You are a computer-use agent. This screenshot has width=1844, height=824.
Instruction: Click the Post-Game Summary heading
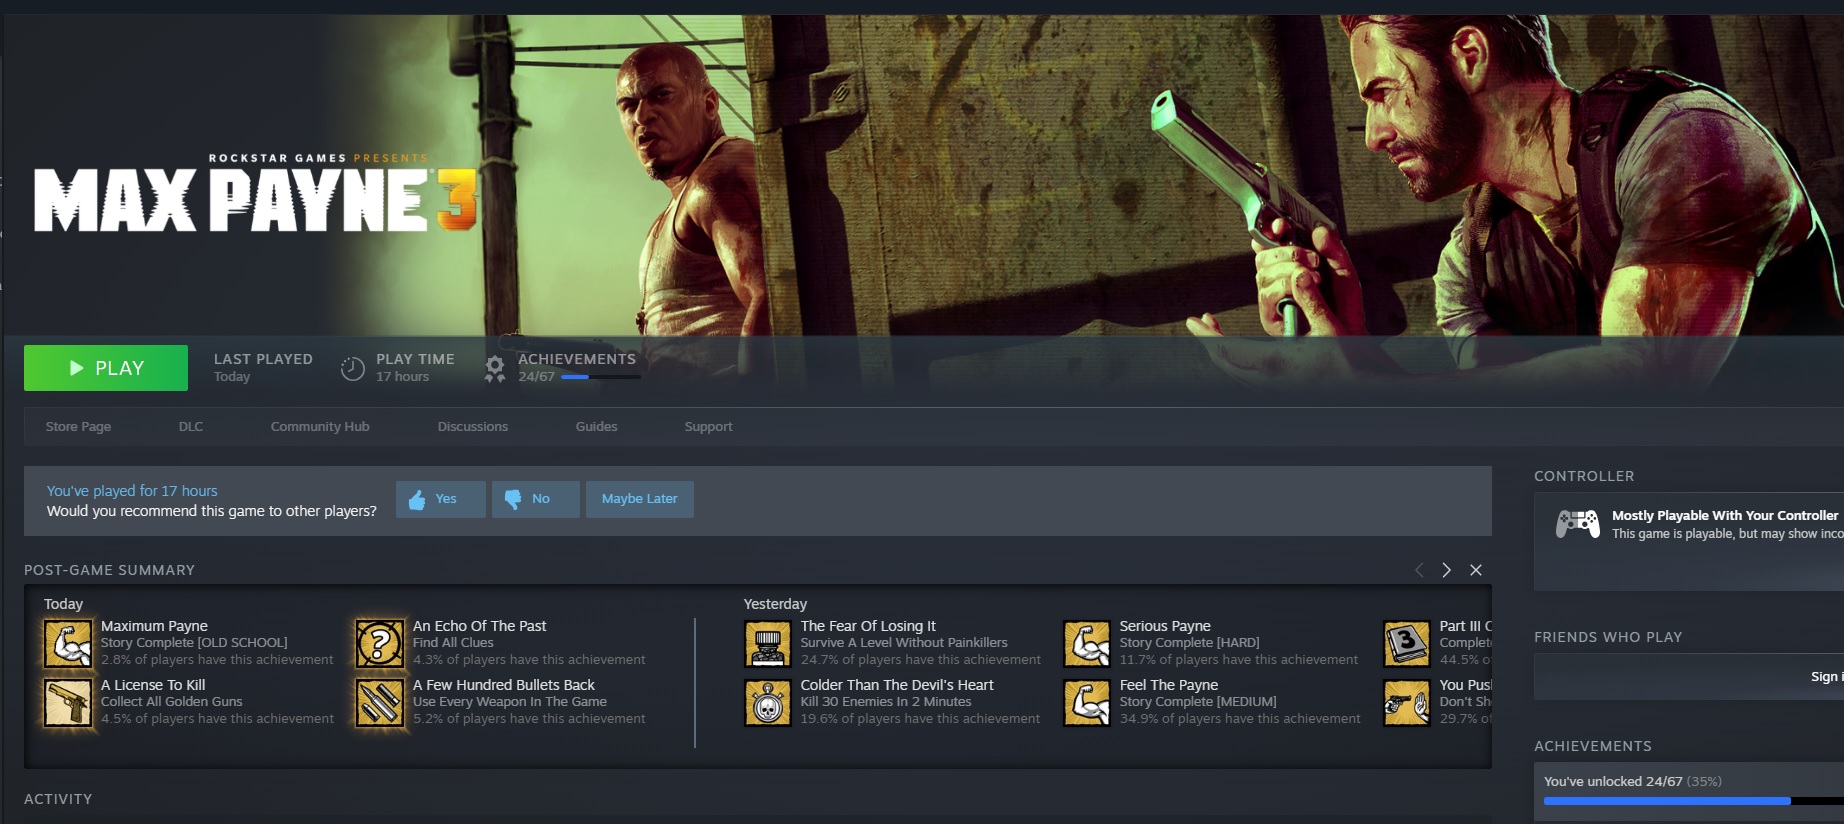click(110, 570)
